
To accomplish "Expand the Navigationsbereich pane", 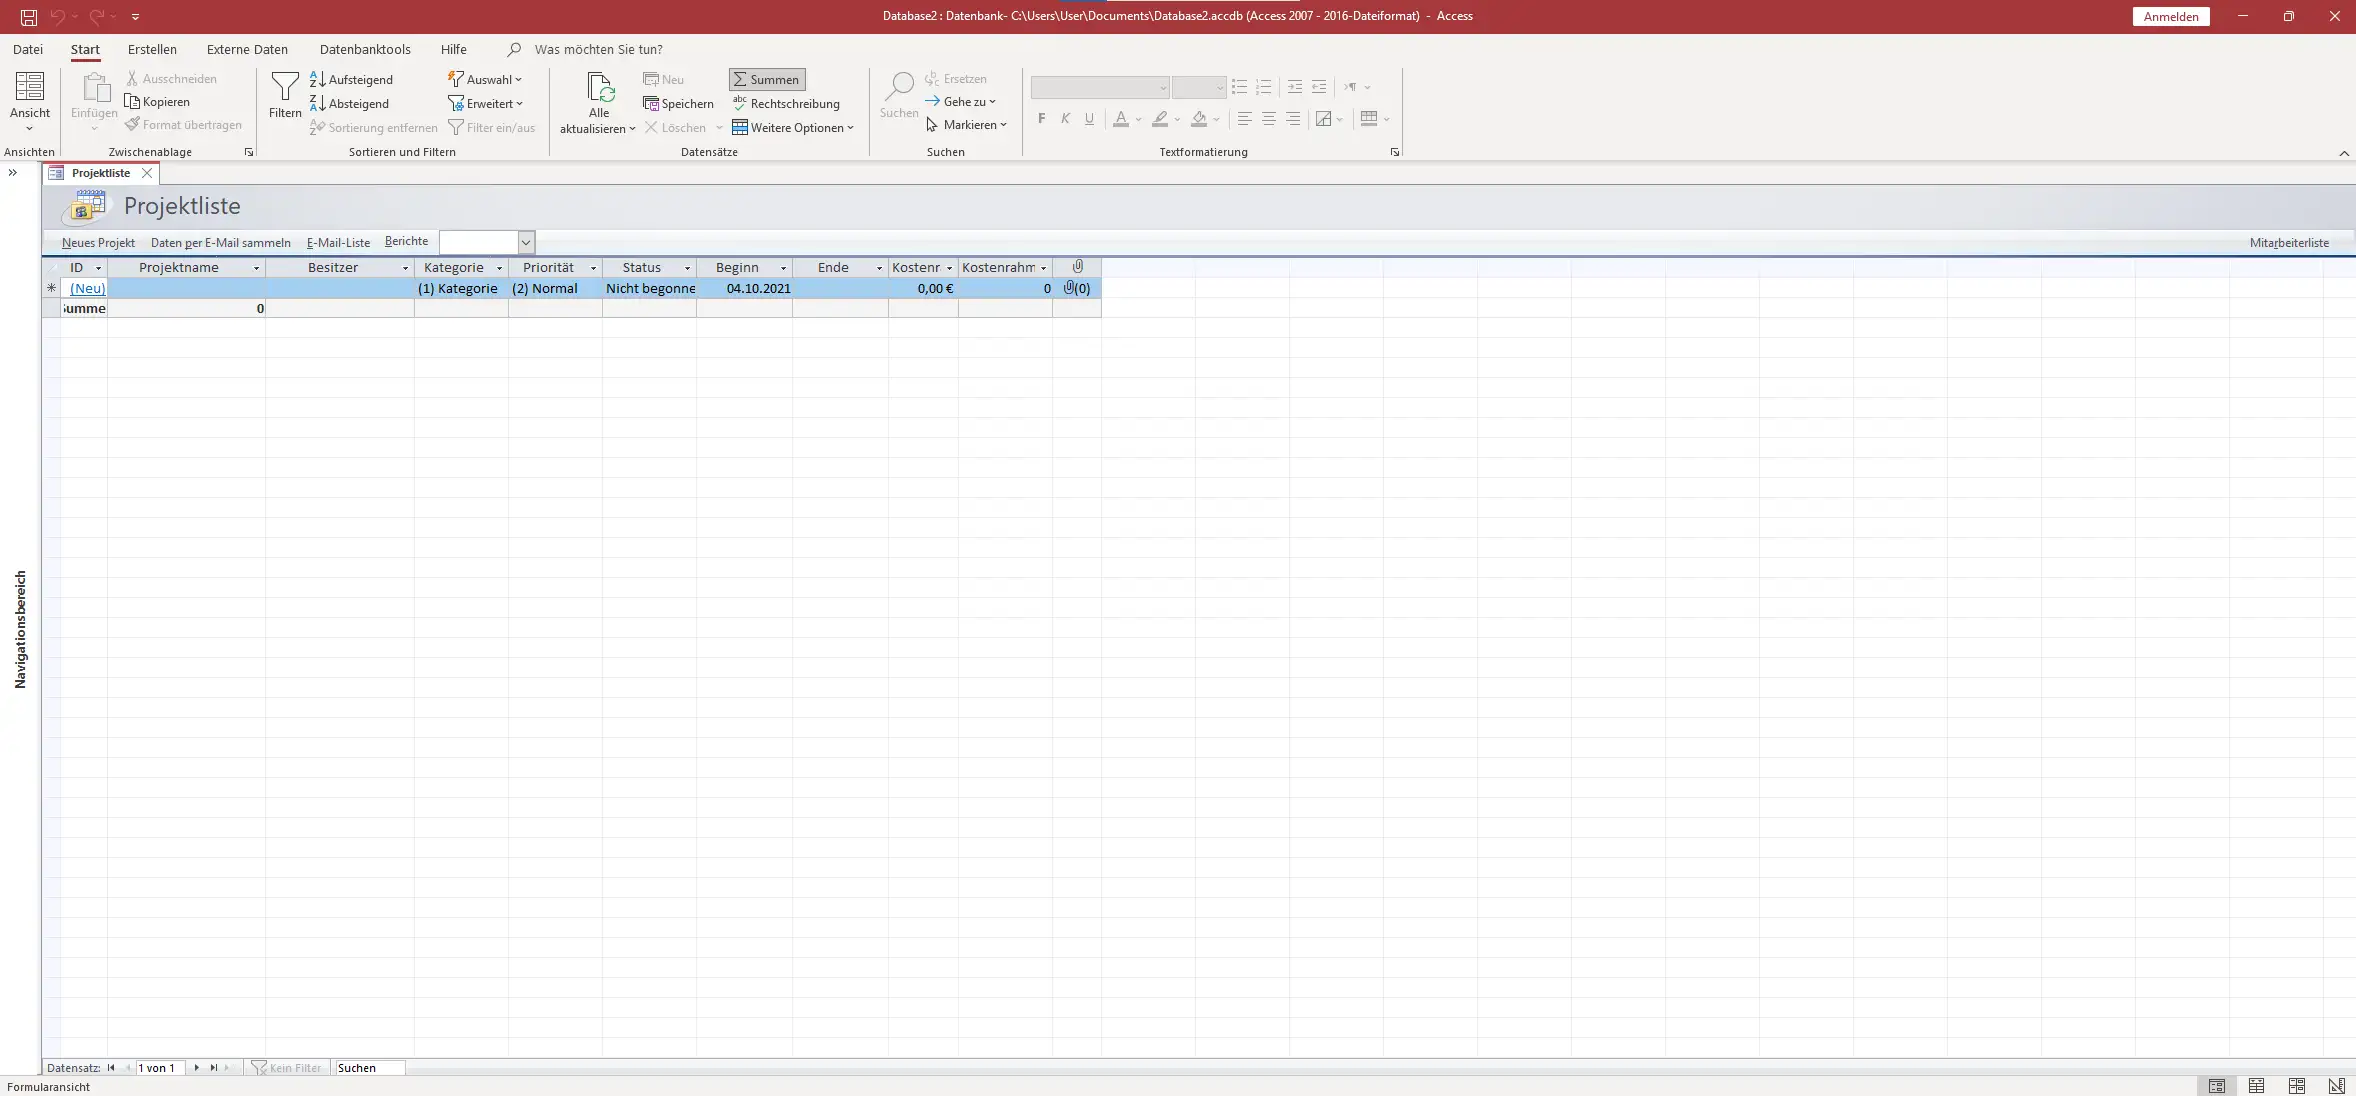I will pyautogui.click(x=13, y=173).
